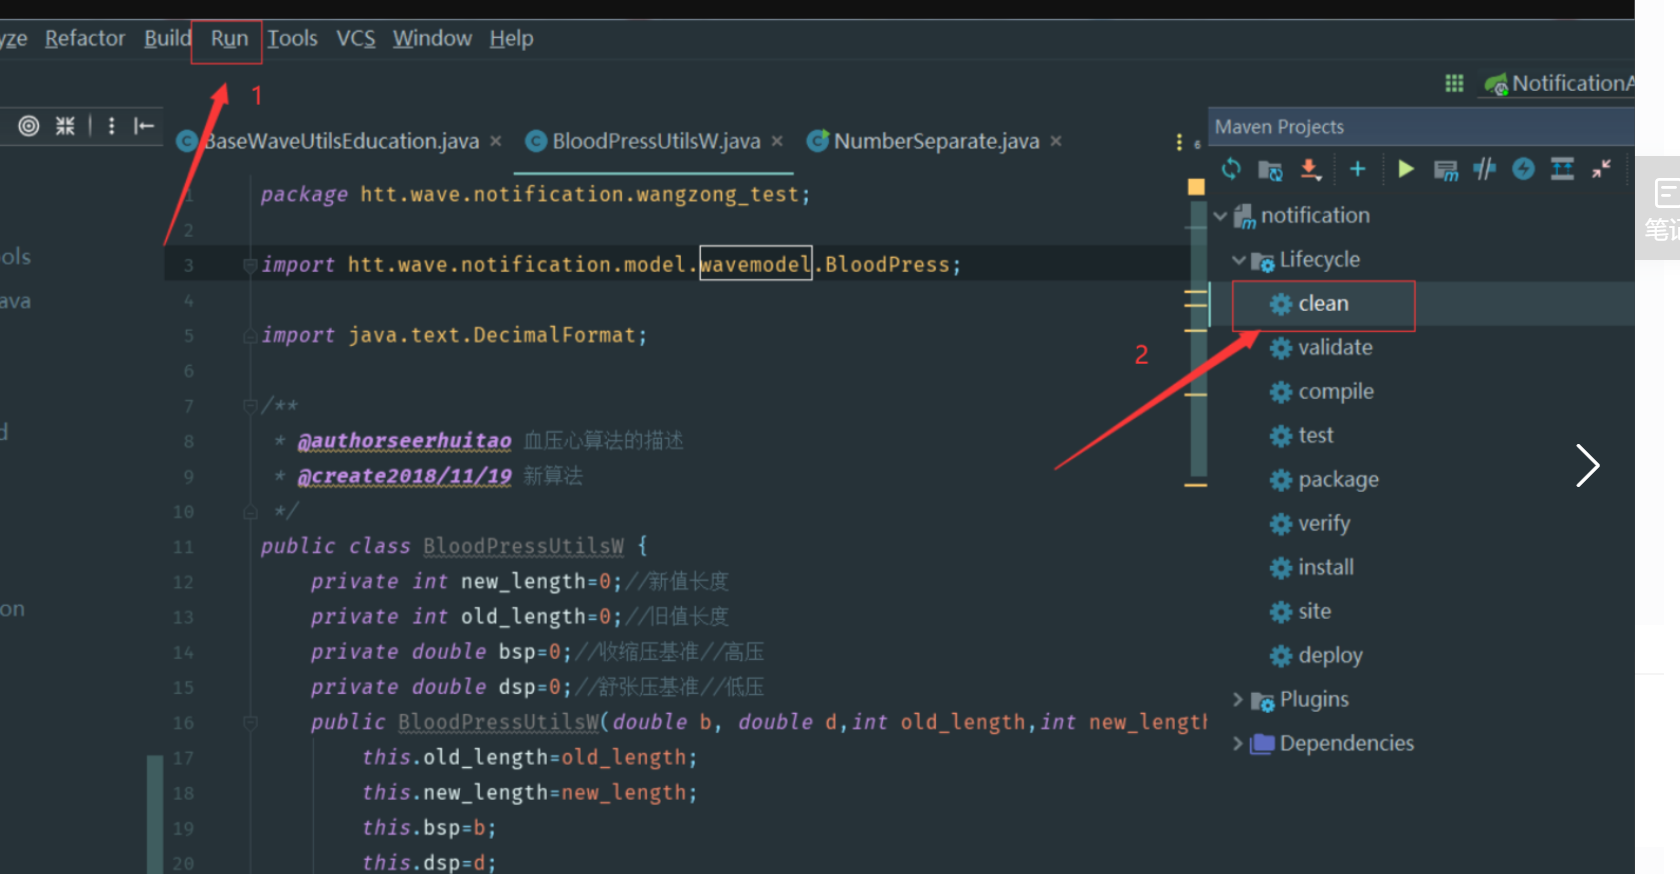Close the BloodPressUtilsW.java tab
Screen dimensions: 1680x874
(x=777, y=142)
